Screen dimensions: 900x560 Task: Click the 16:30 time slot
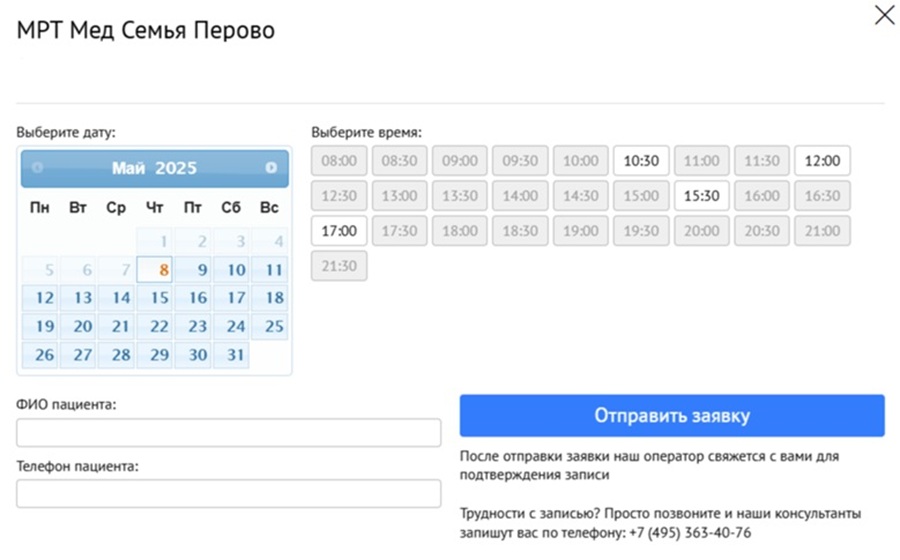click(x=822, y=196)
